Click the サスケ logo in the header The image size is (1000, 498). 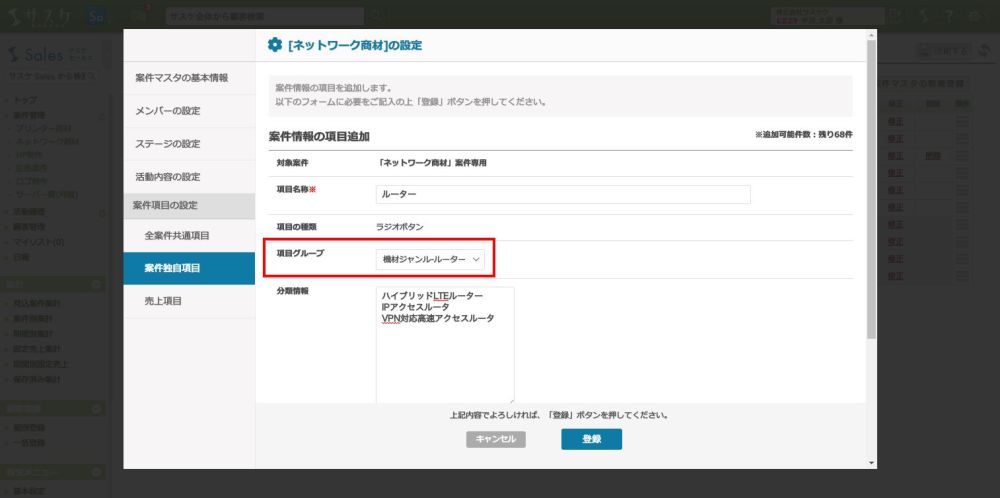38,16
